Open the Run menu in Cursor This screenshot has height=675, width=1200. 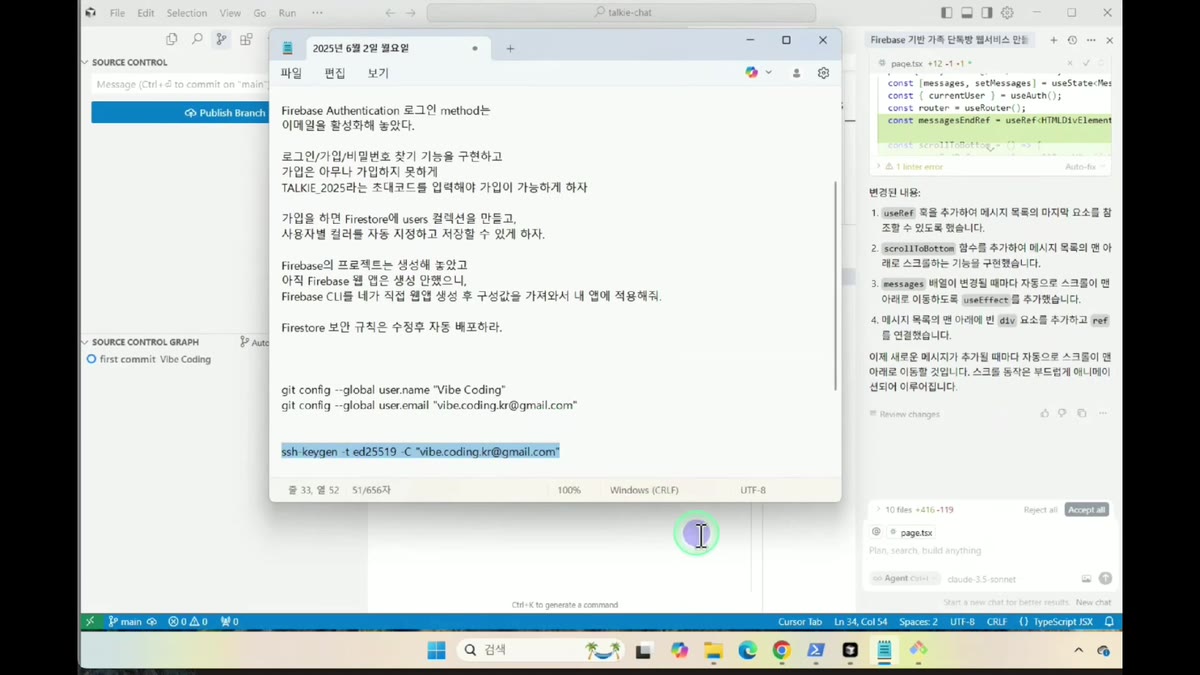tap(287, 13)
